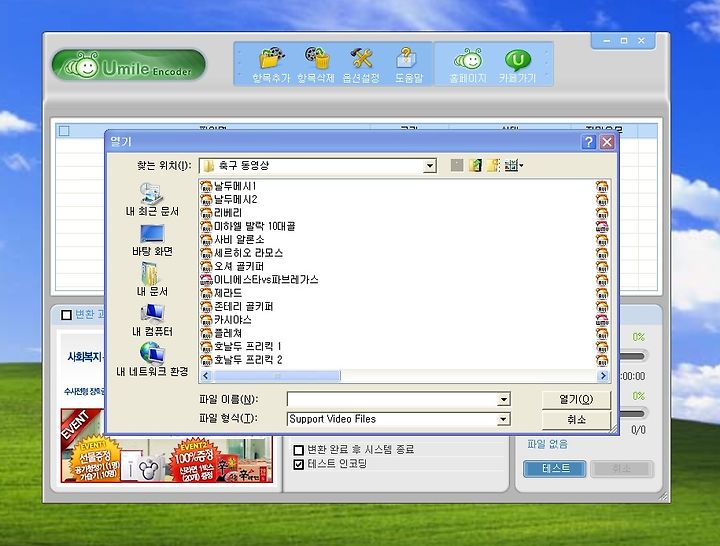Go to 내 컴퓨터 my computer
This screenshot has height=546, width=720.
click(x=152, y=320)
